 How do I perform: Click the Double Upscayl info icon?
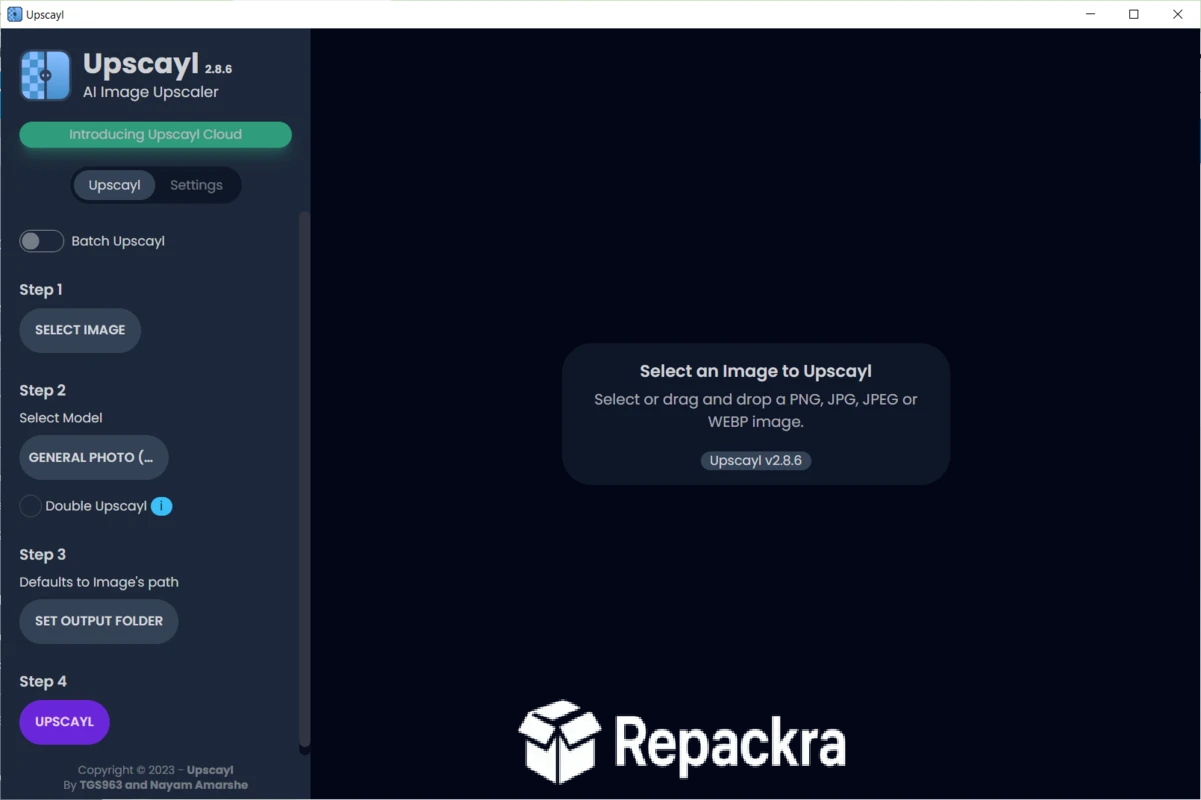click(x=162, y=506)
